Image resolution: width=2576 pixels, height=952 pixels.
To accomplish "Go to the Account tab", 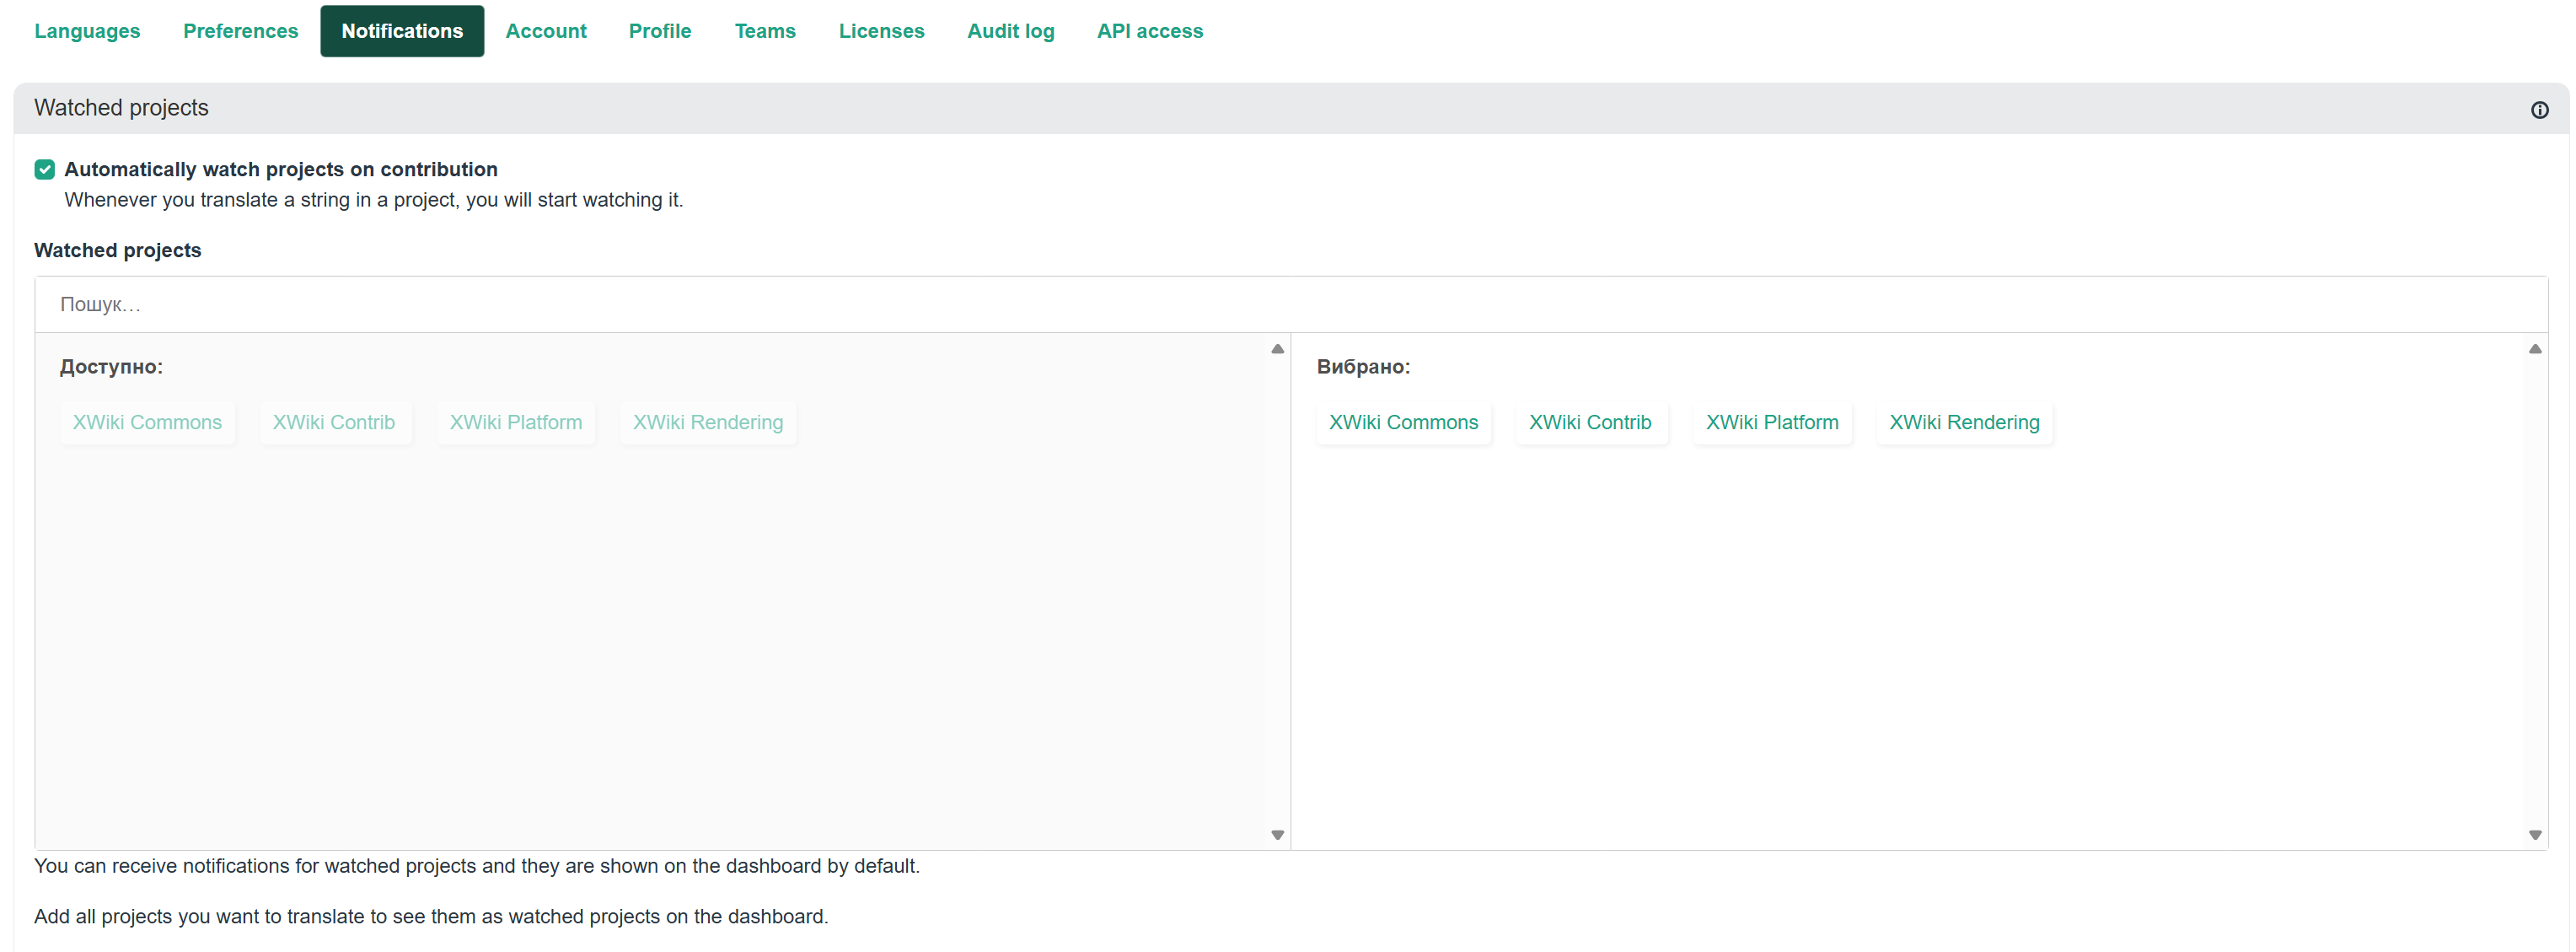I will 545,31.
